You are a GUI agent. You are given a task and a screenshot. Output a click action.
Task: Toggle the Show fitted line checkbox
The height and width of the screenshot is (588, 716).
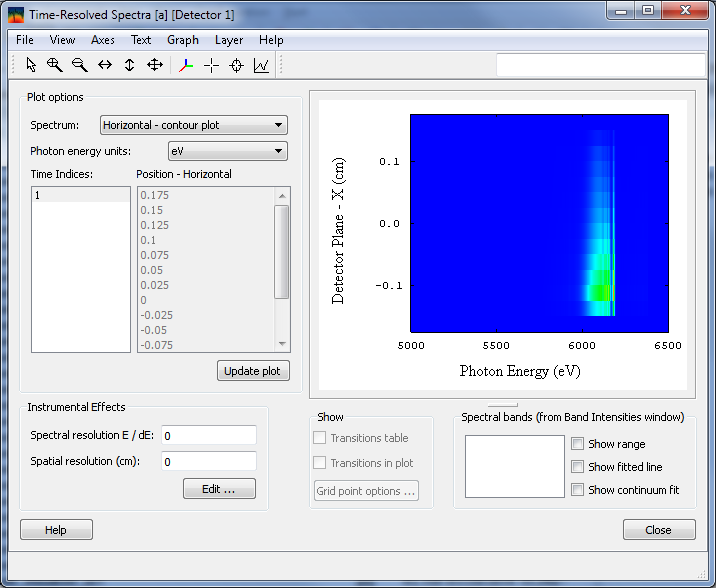tap(577, 467)
